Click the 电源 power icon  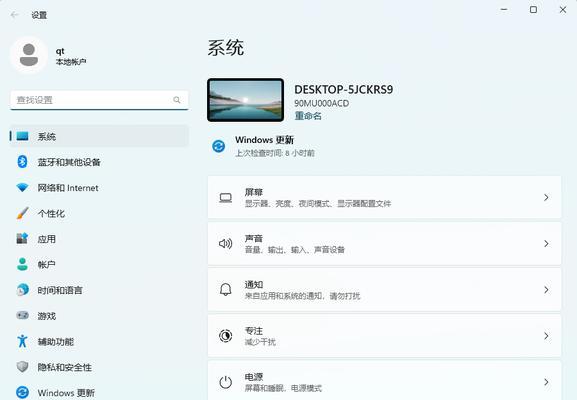point(226,382)
